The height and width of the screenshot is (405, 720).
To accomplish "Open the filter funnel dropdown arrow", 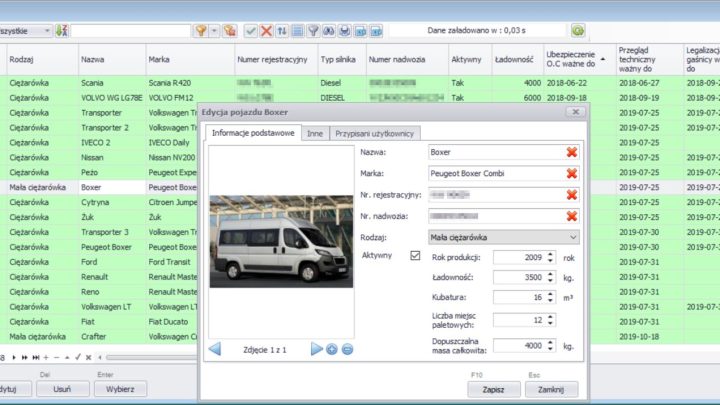I will coord(215,31).
